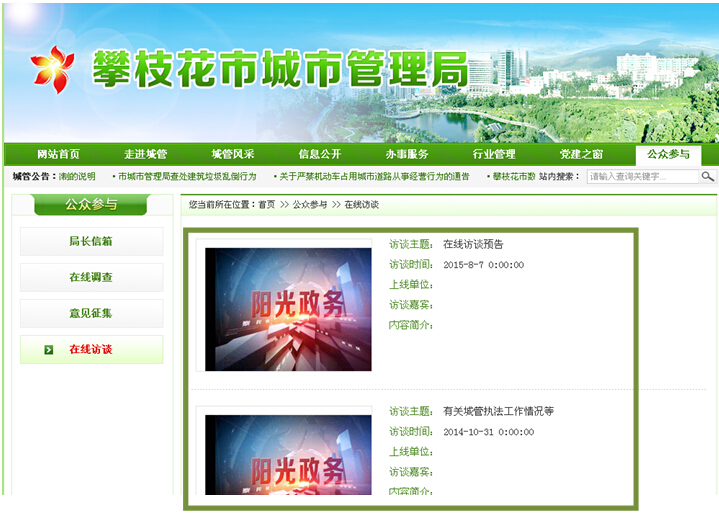The width and height of the screenshot is (719, 517).
Task: Open 在线调查 sidebar button
Action: point(91,277)
